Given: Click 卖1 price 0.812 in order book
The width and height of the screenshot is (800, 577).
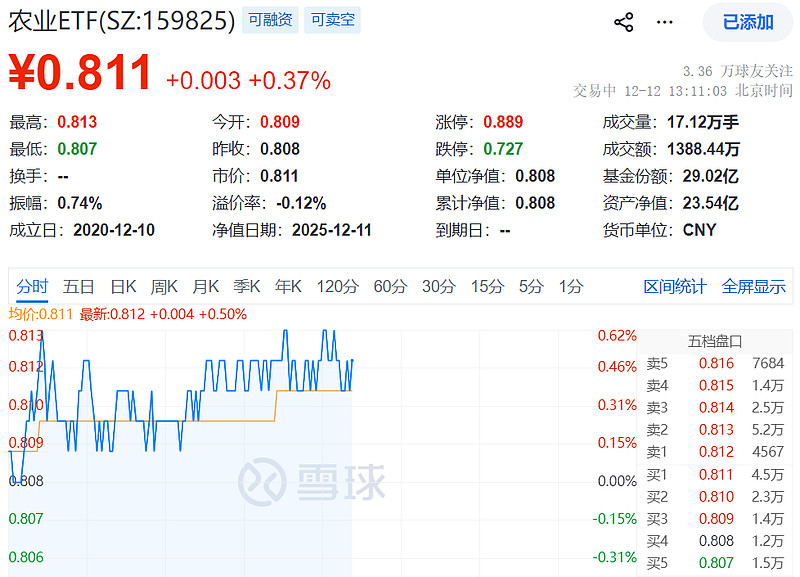Looking at the screenshot, I should pyautogui.click(x=716, y=451).
